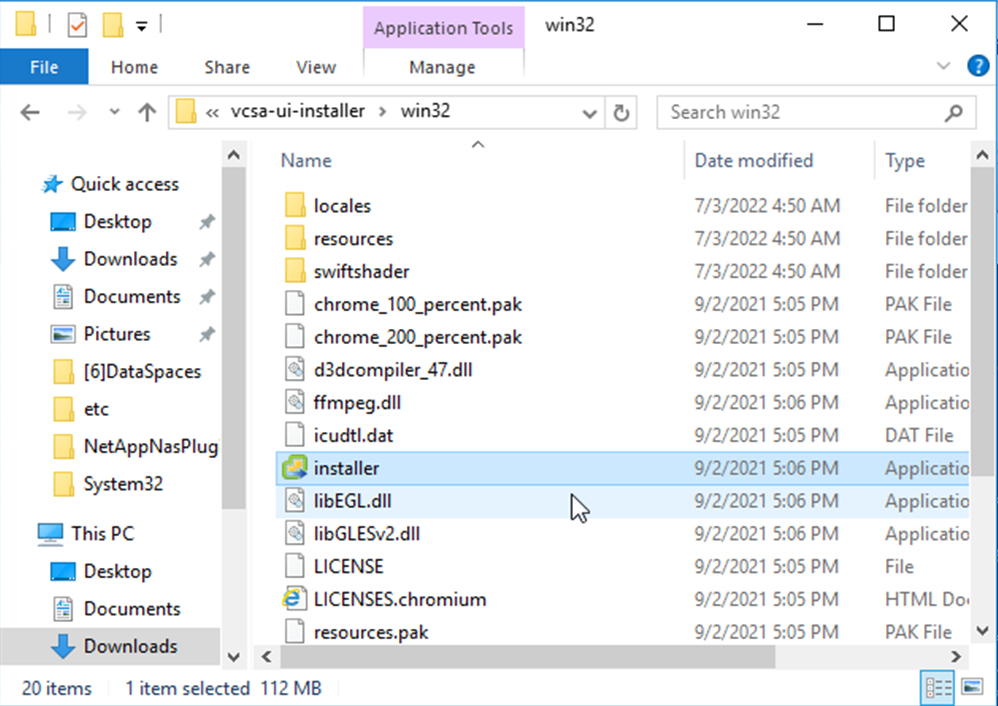Select the chrome_200_percent.pak file name

tap(418, 337)
